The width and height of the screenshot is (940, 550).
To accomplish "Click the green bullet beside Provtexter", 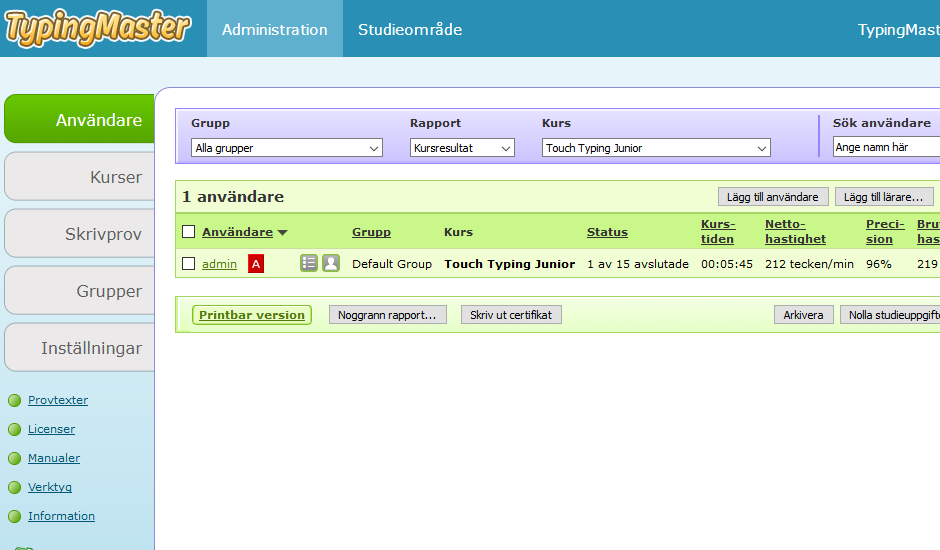I will (x=14, y=401).
